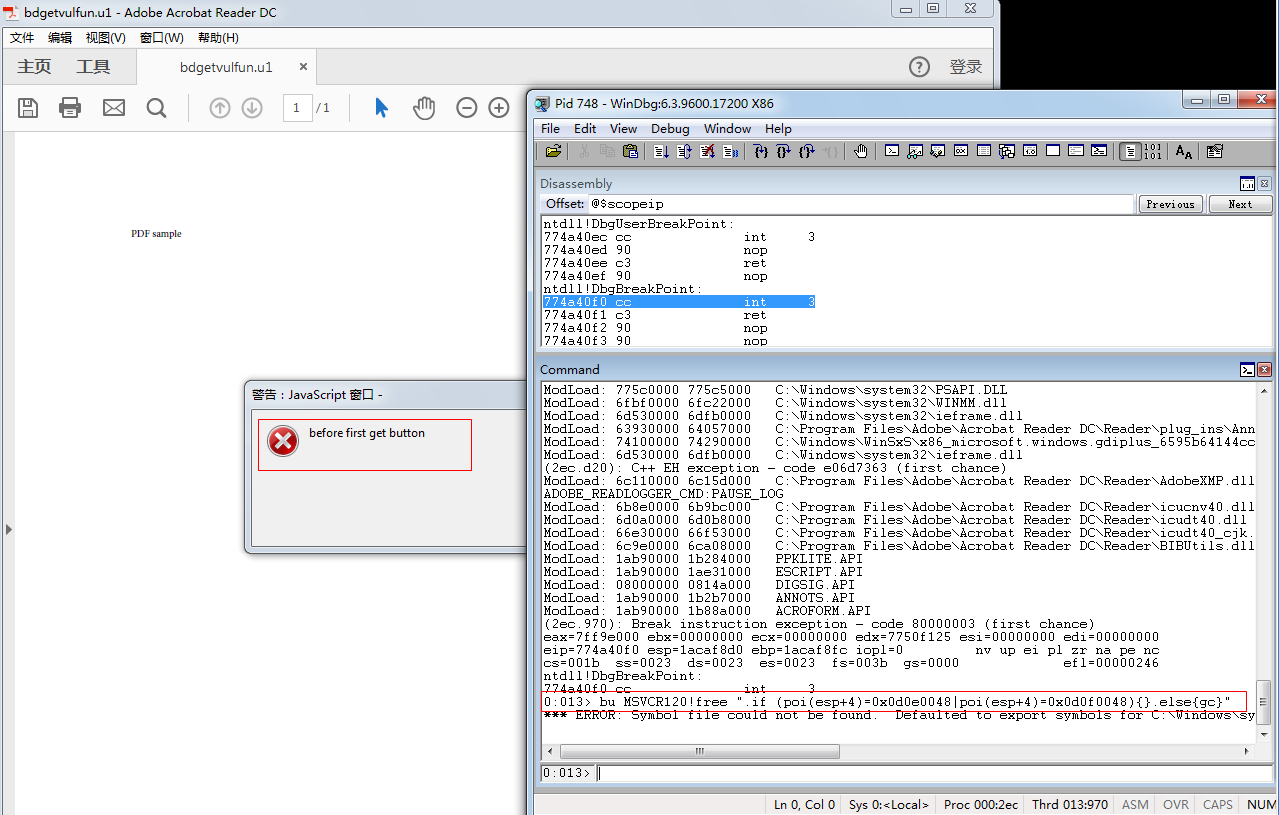Close the Disassembly pane

[x=1264, y=184]
